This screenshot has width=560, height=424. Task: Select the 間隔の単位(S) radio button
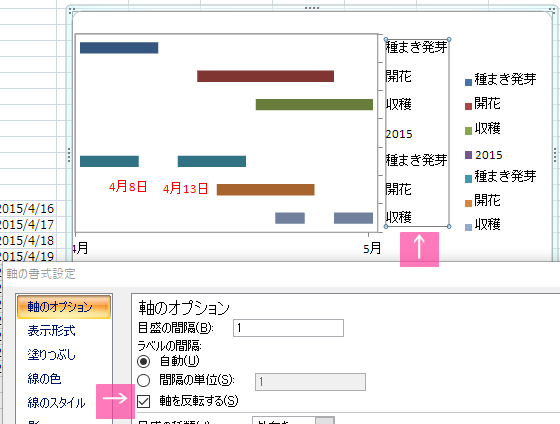pos(144,380)
